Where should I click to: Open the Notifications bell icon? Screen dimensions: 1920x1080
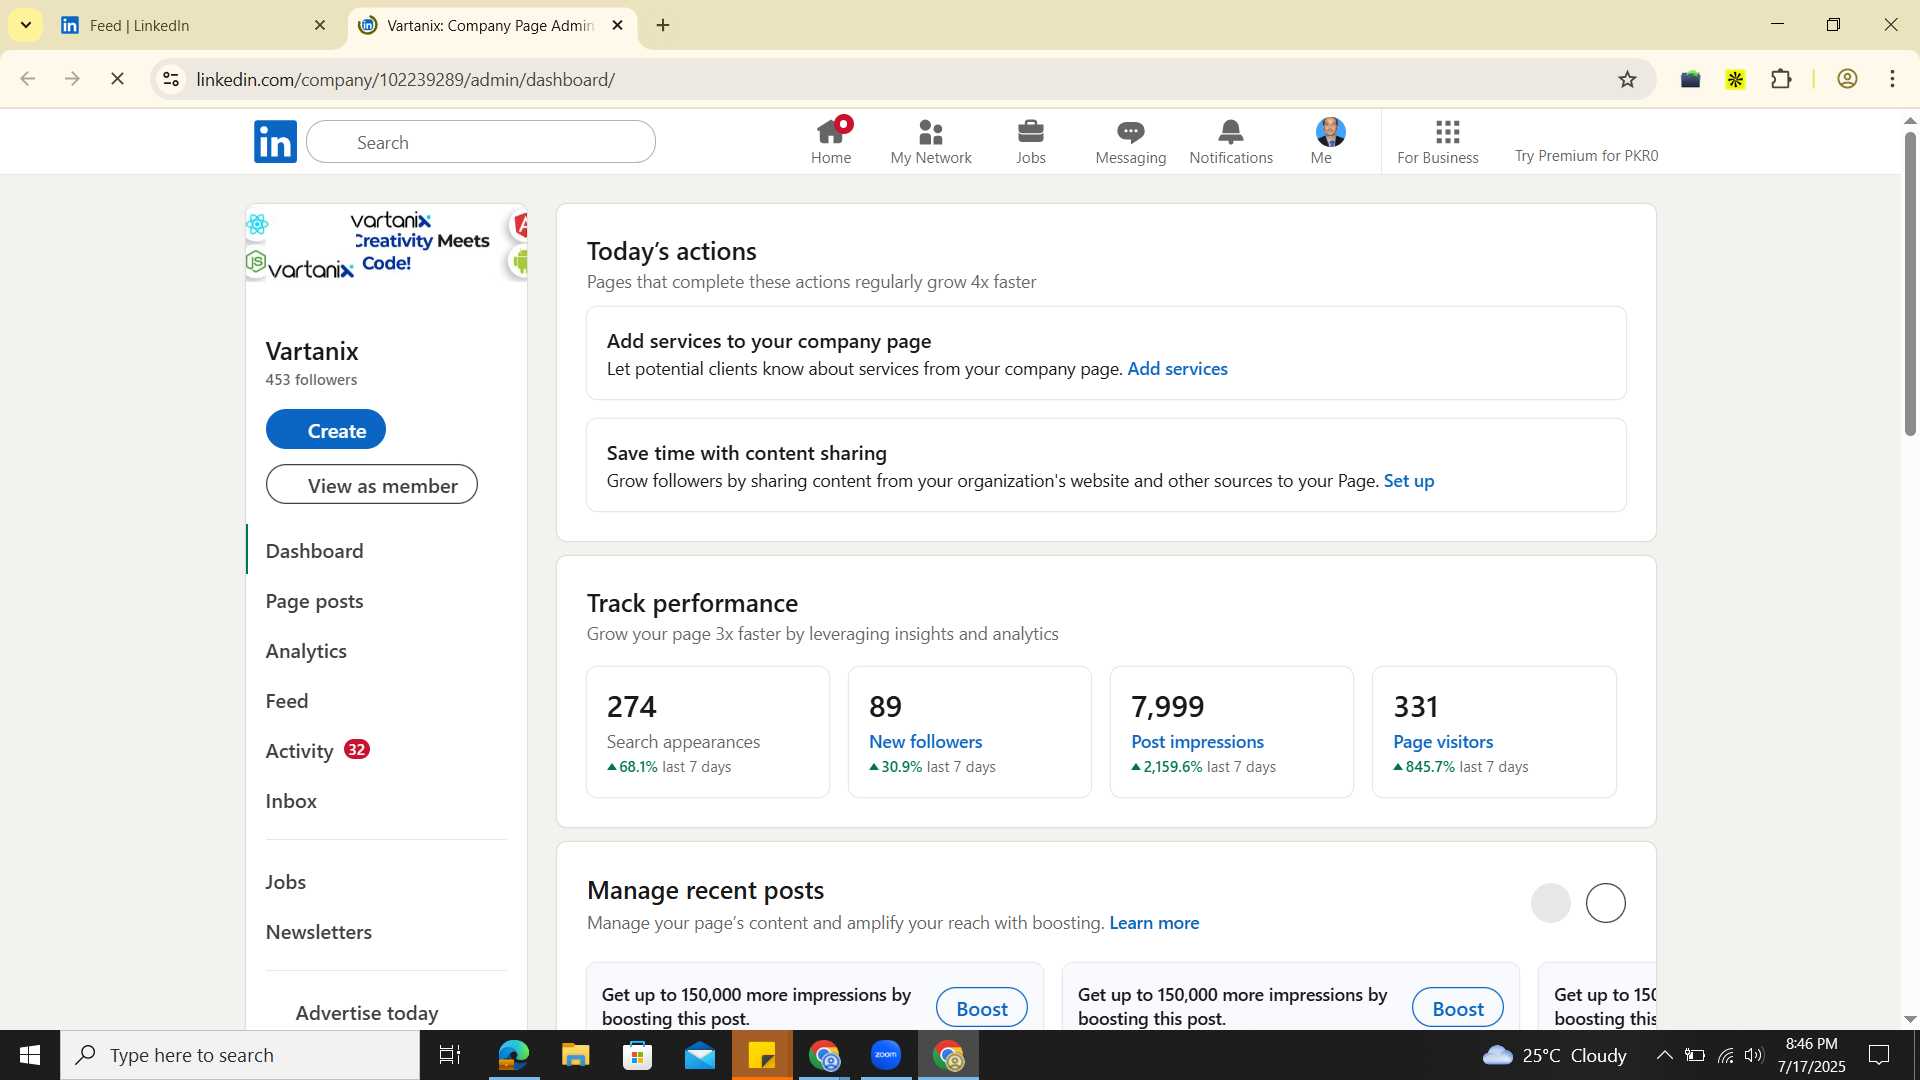[x=1231, y=141]
